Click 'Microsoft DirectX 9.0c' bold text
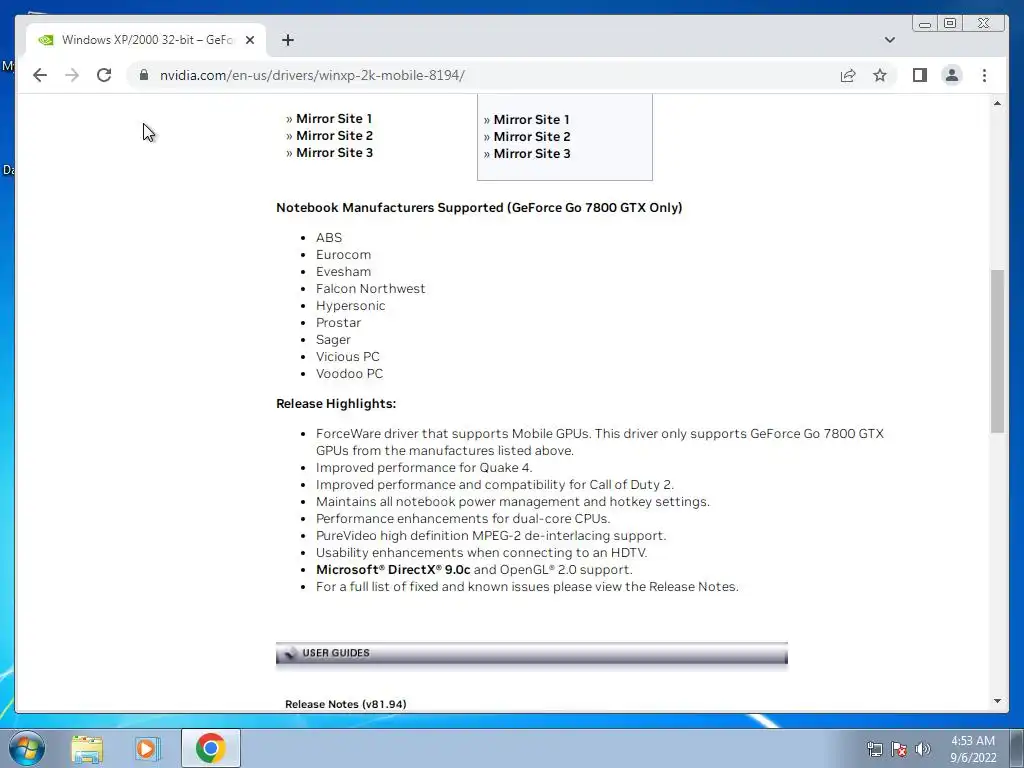The height and width of the screenshot is (768, 1024). coord(393,569)
